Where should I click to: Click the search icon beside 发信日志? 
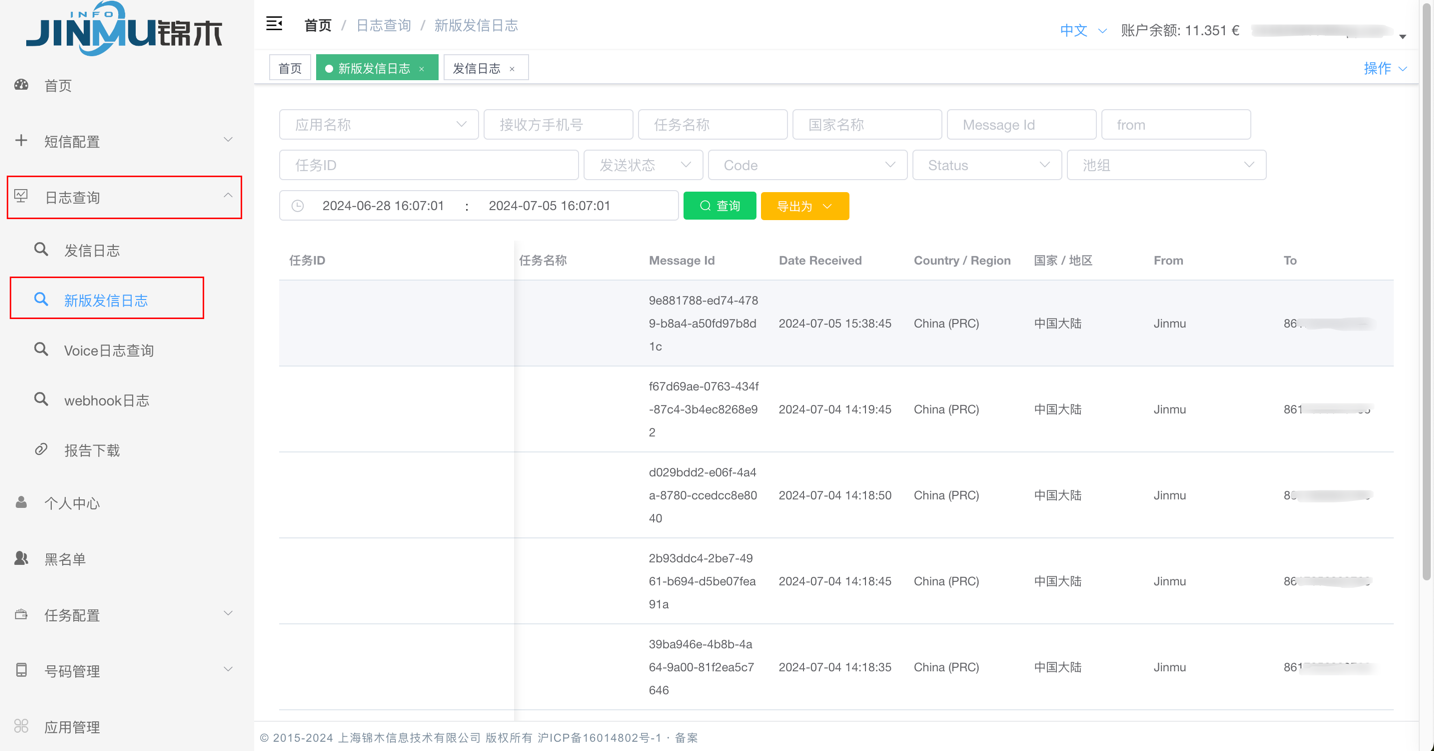click(41, 249)
